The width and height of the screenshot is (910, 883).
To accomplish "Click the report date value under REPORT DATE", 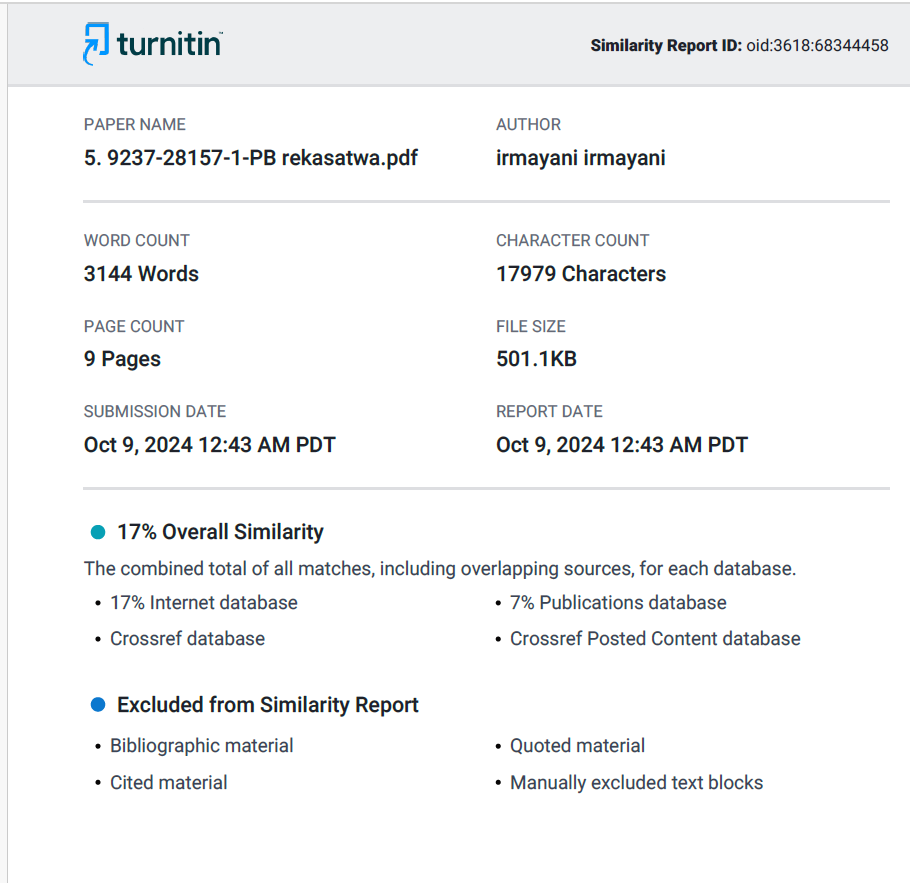I will click(x=622, y=445).
